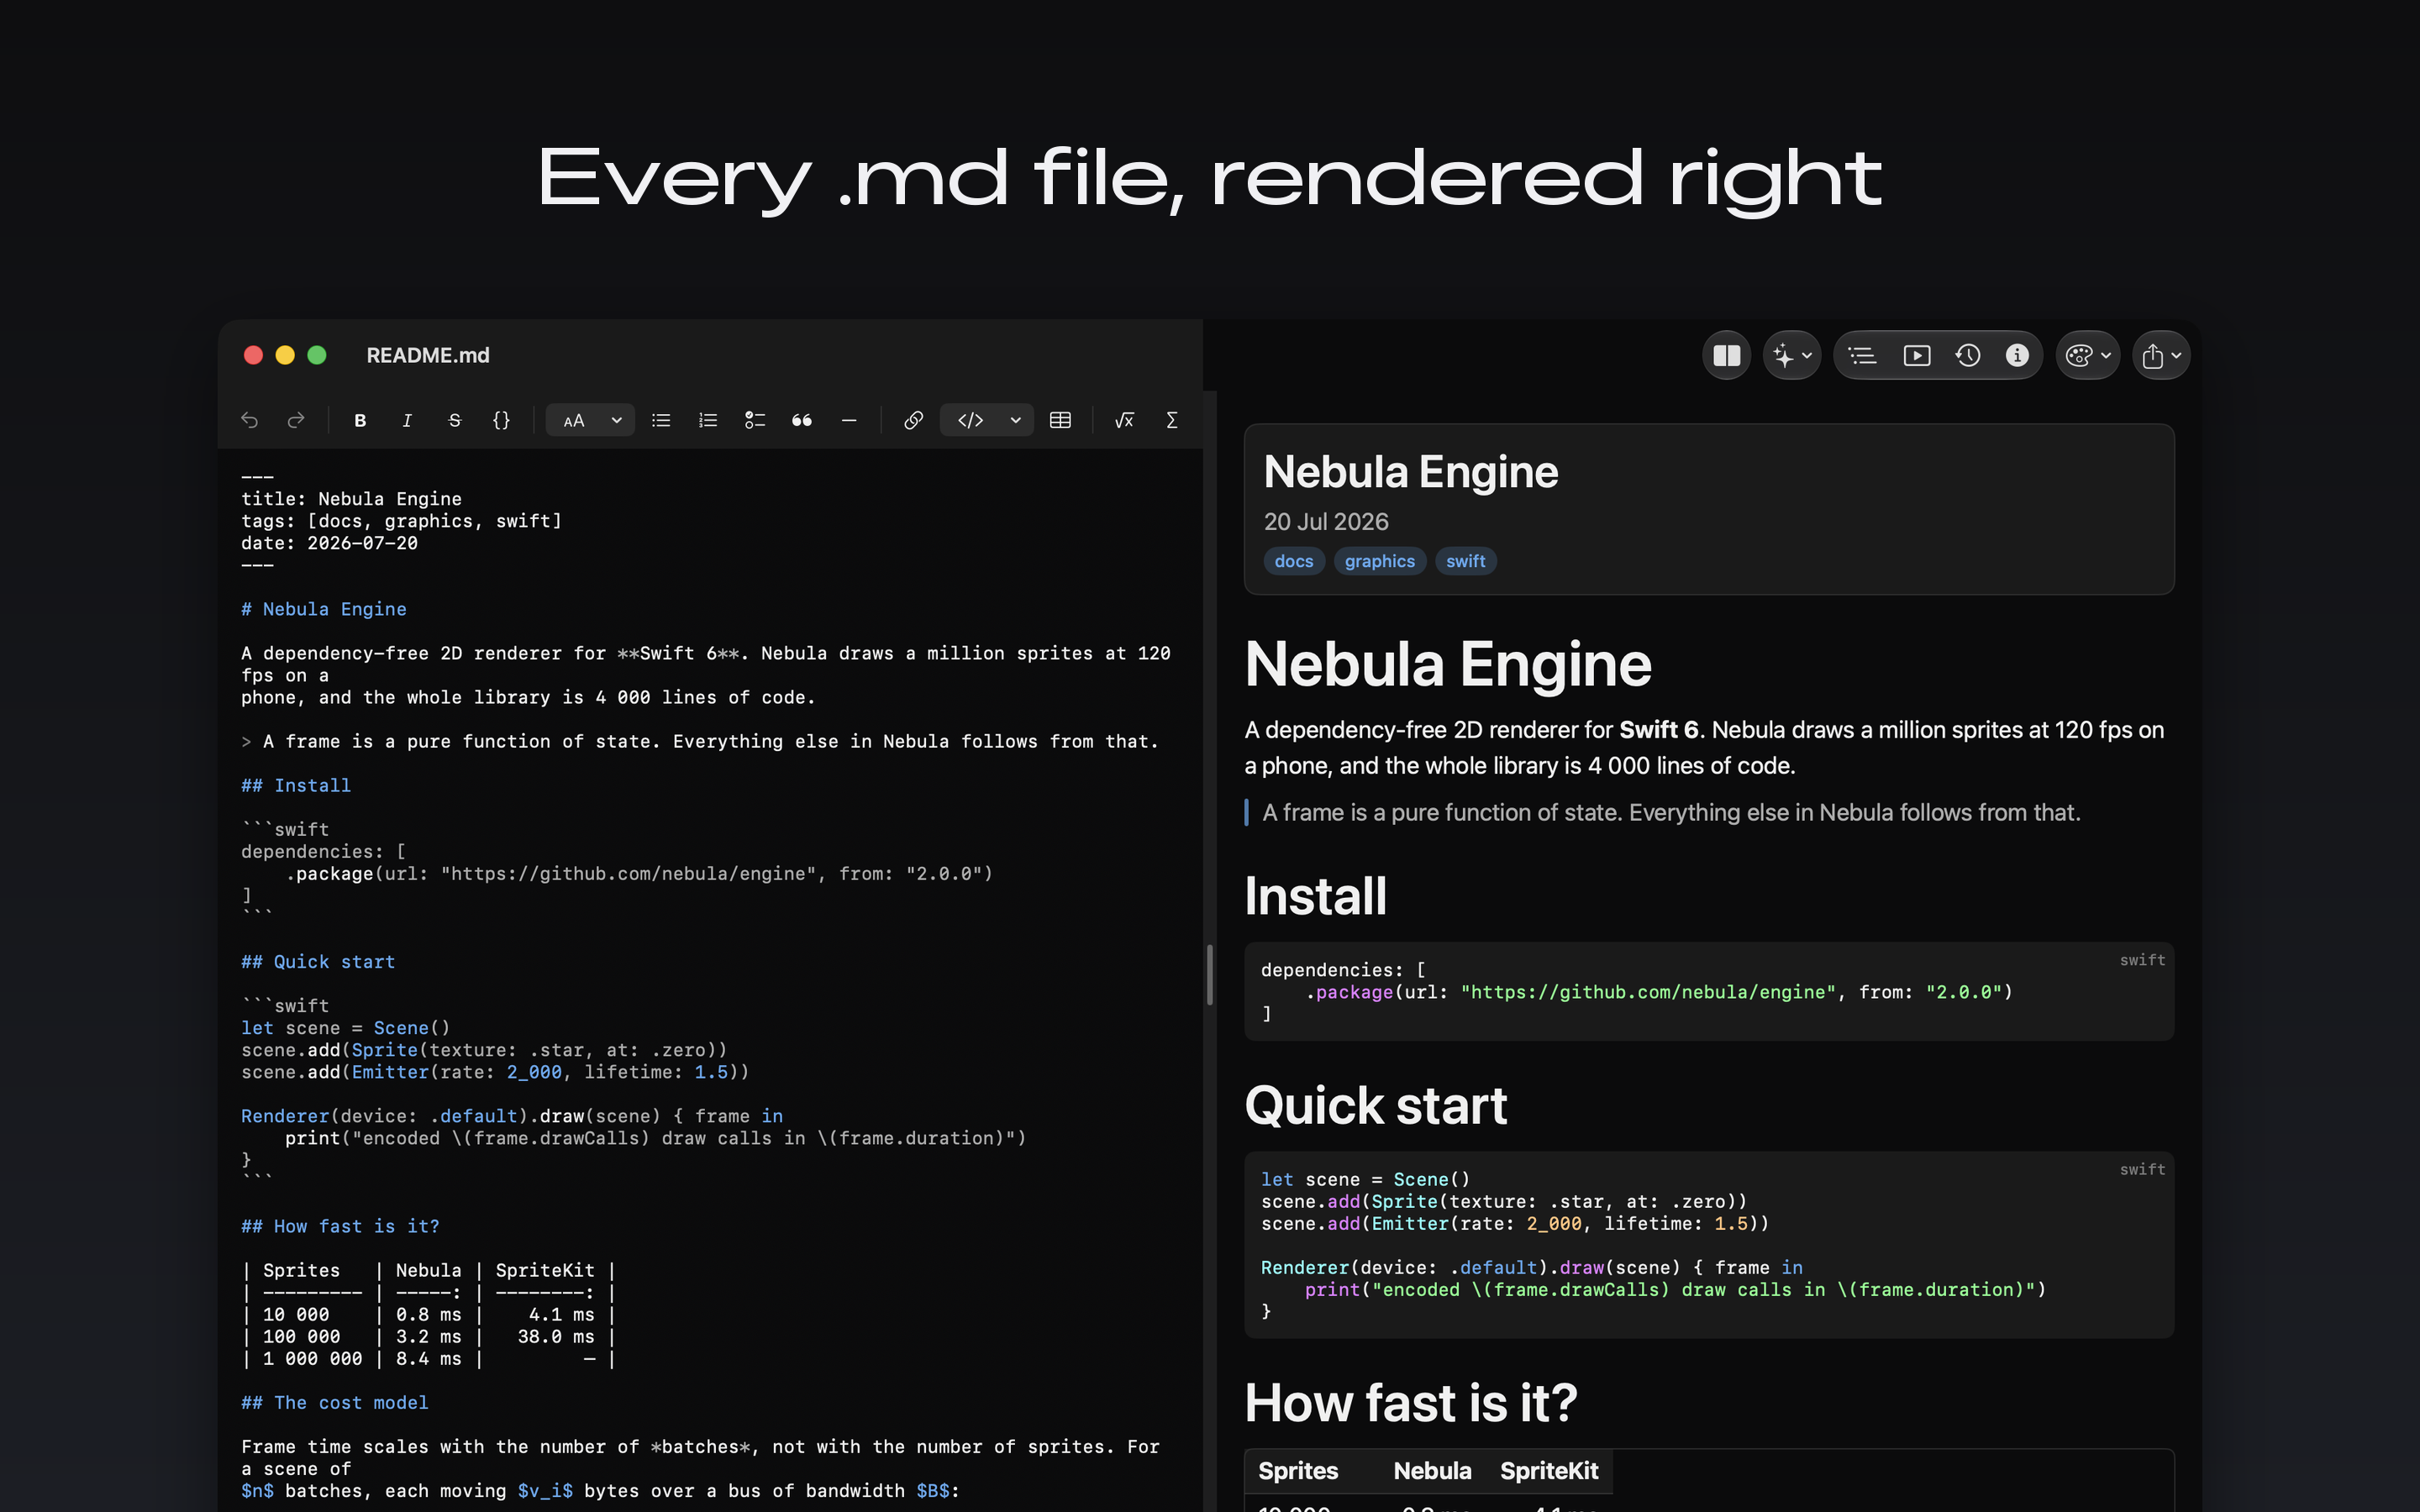The image size is (2420, 1512).
Task: Click the 'title: Nebula Engine' front matter line
Action: tap(351, 498)
